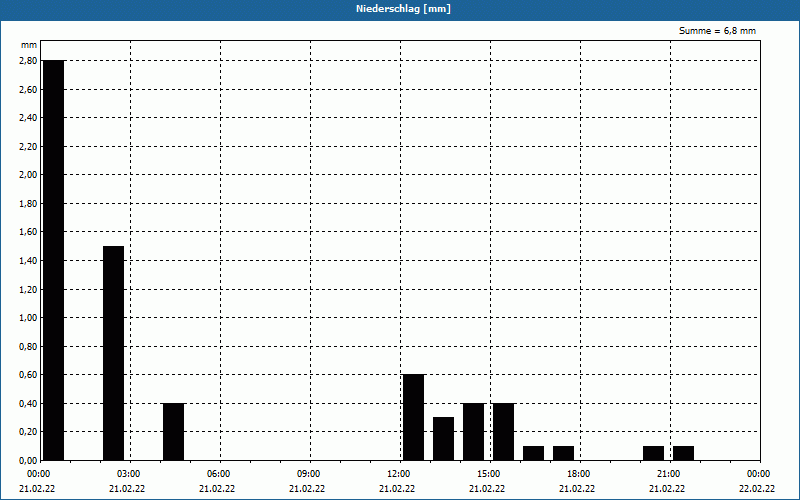800x500 pixels.
Task: Click the bar reaching 1,50 mm before 03:00
Action: (113, 353)
